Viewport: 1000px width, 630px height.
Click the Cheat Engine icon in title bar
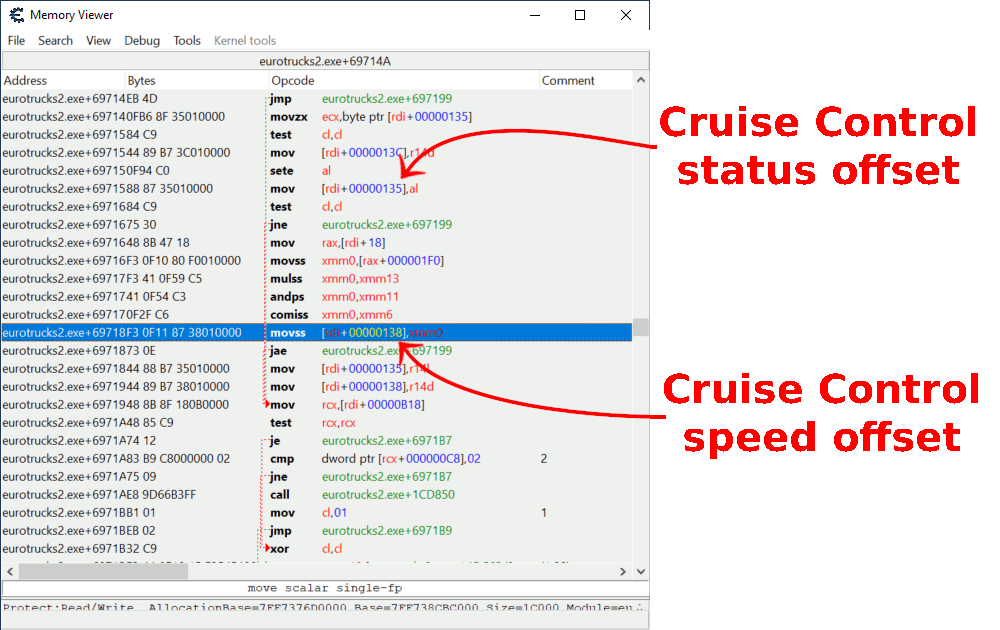(16, 15)
